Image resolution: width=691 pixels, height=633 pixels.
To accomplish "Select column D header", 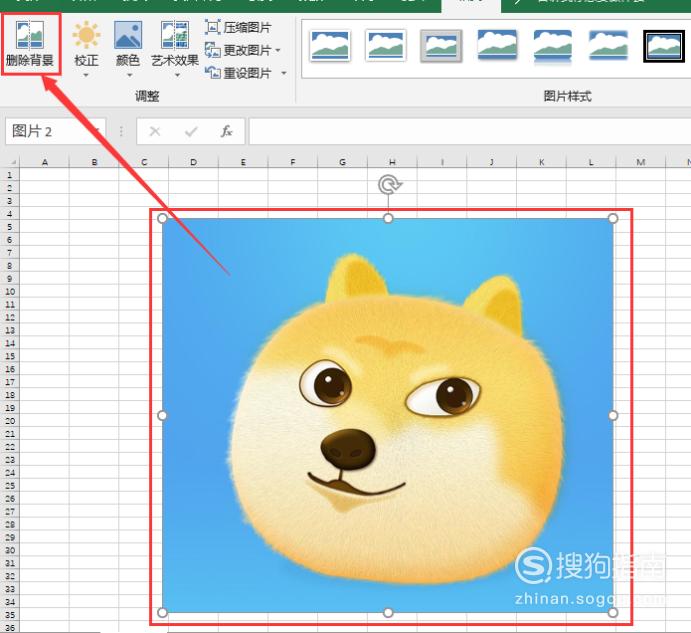I will pyautogui.click(x=193, y=162).
